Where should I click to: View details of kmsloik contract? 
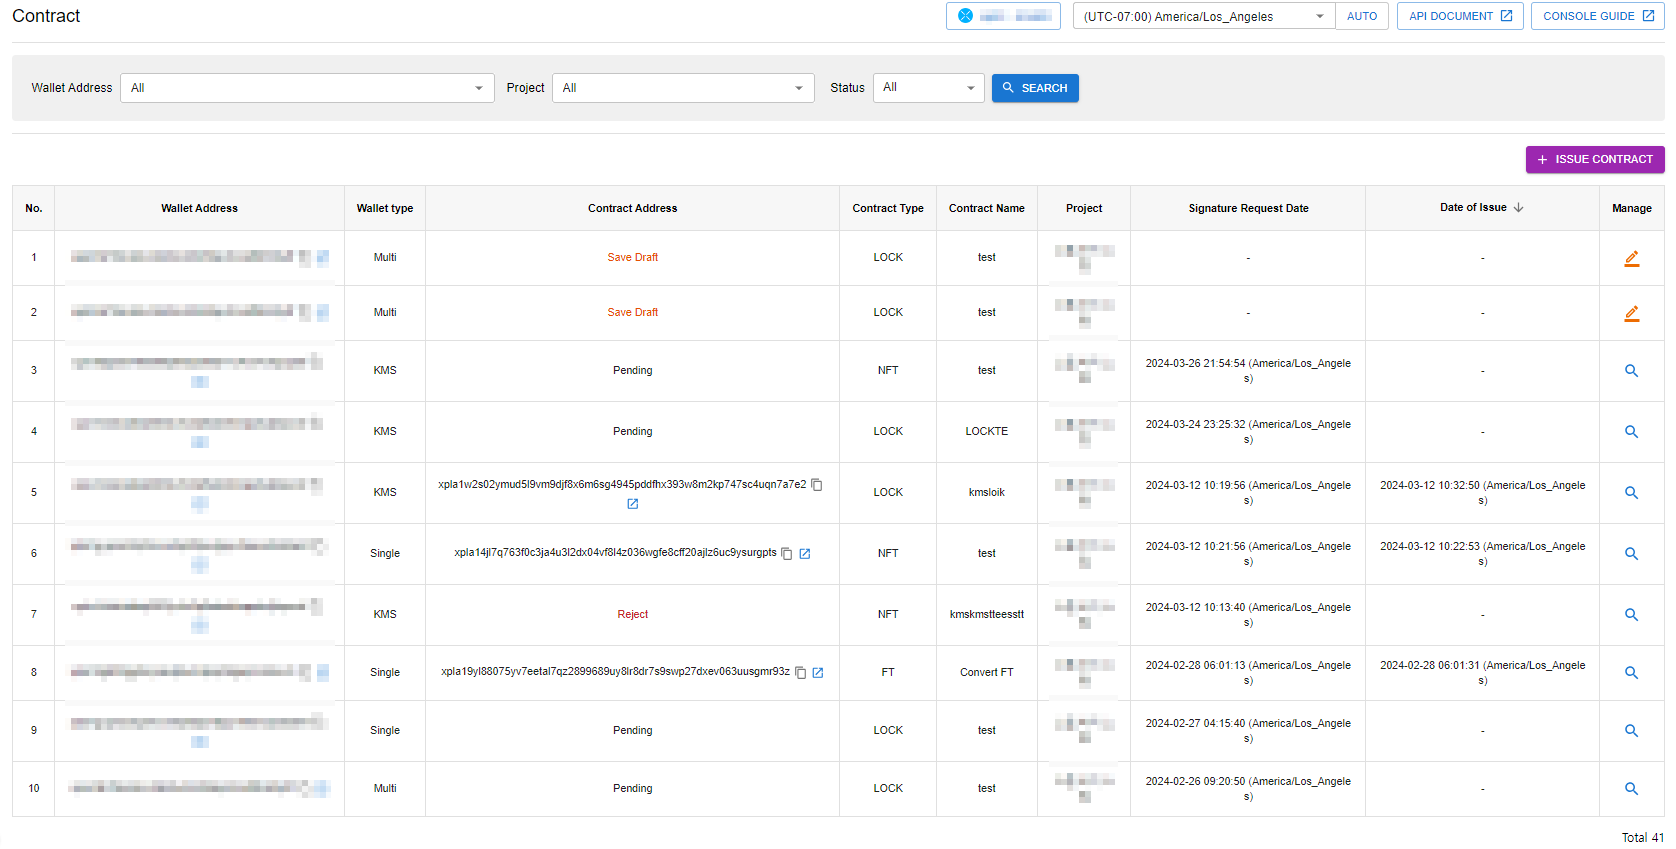(1631, 493)
